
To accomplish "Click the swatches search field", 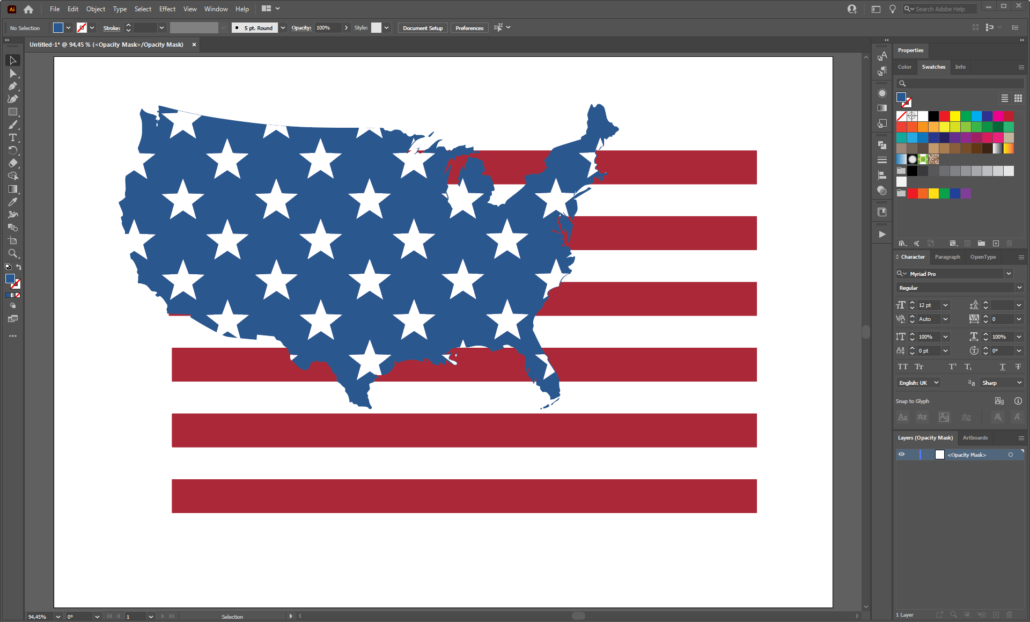I will click(x=960, y=83).
